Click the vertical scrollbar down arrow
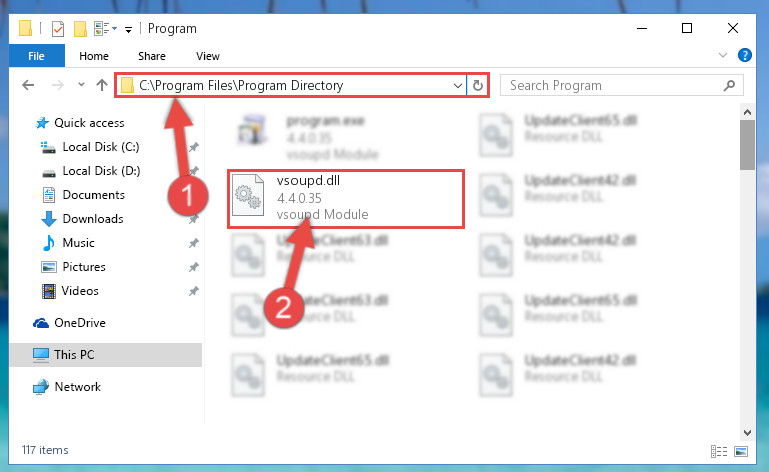 (x=747, y=433)
